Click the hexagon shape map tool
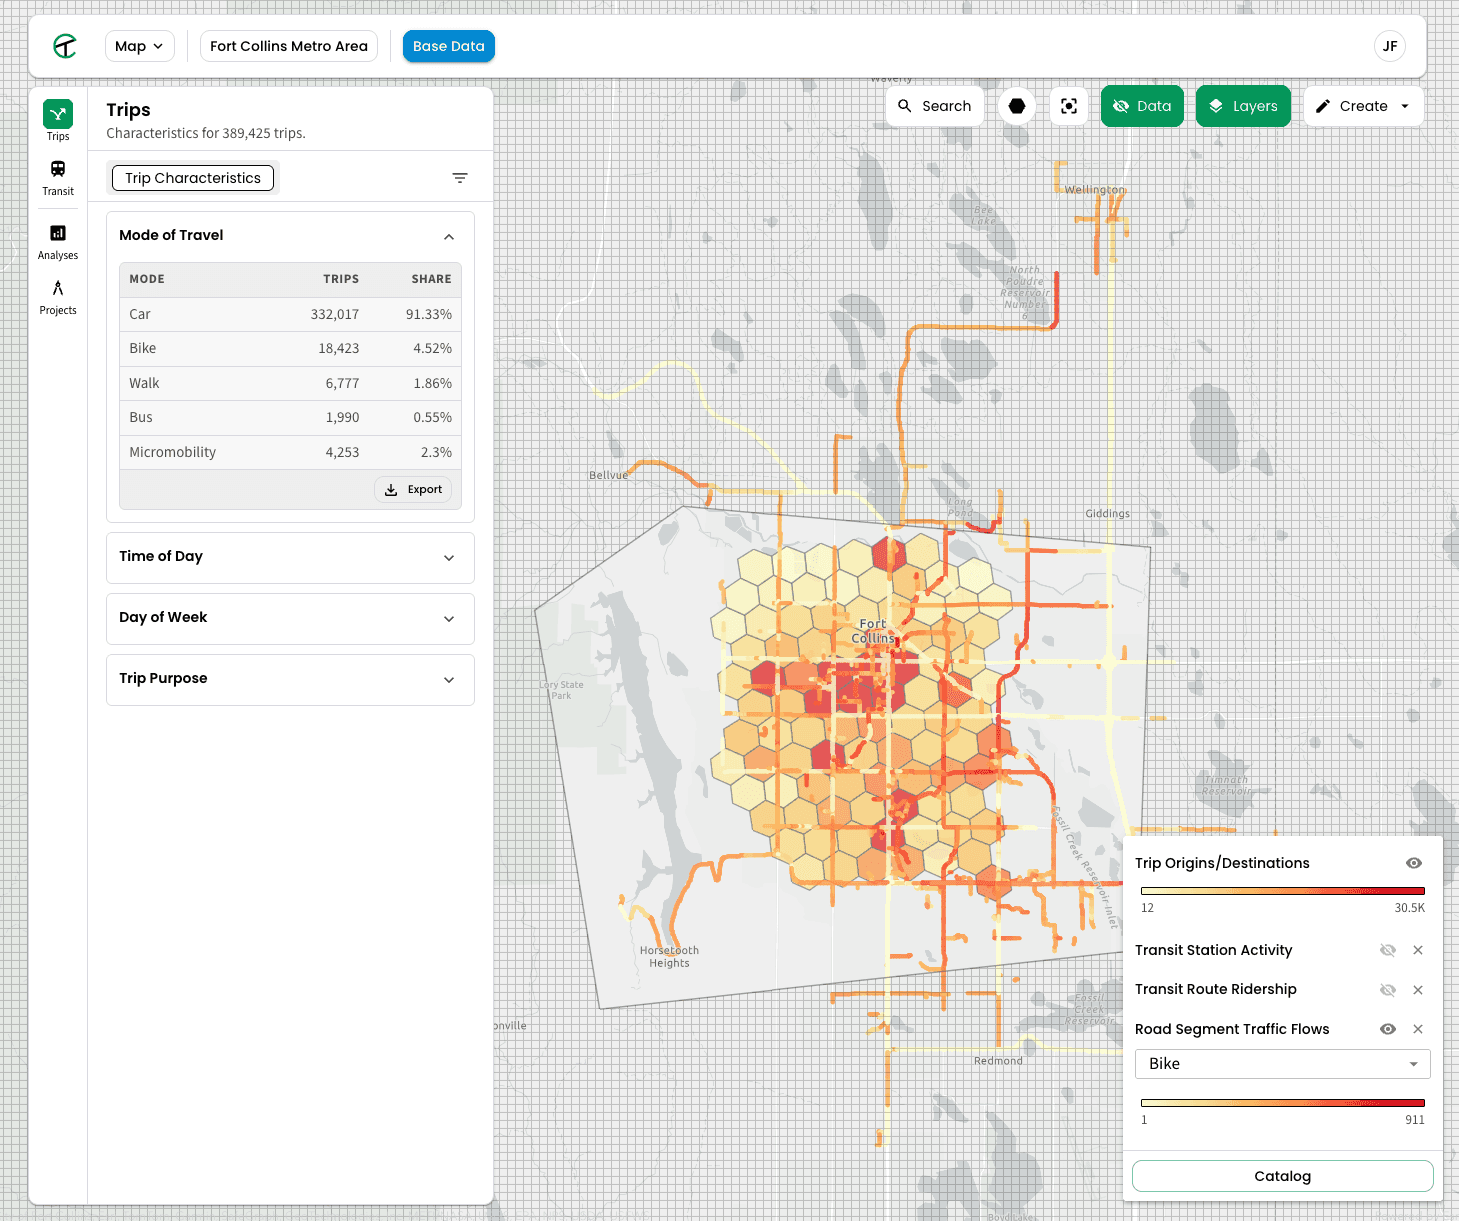1459x1221 pixels. [x=1017, y=106]
